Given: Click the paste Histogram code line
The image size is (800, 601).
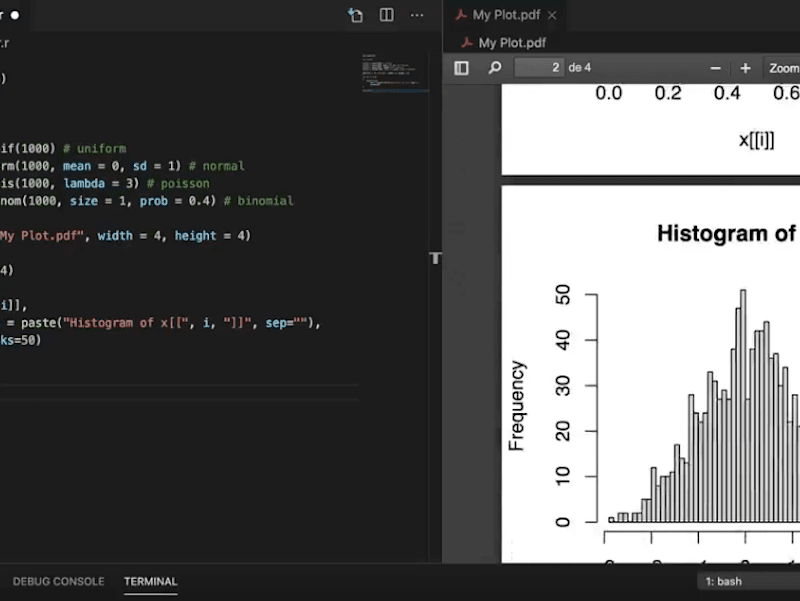Looking at the screenshot, I should tap(160, 323).
